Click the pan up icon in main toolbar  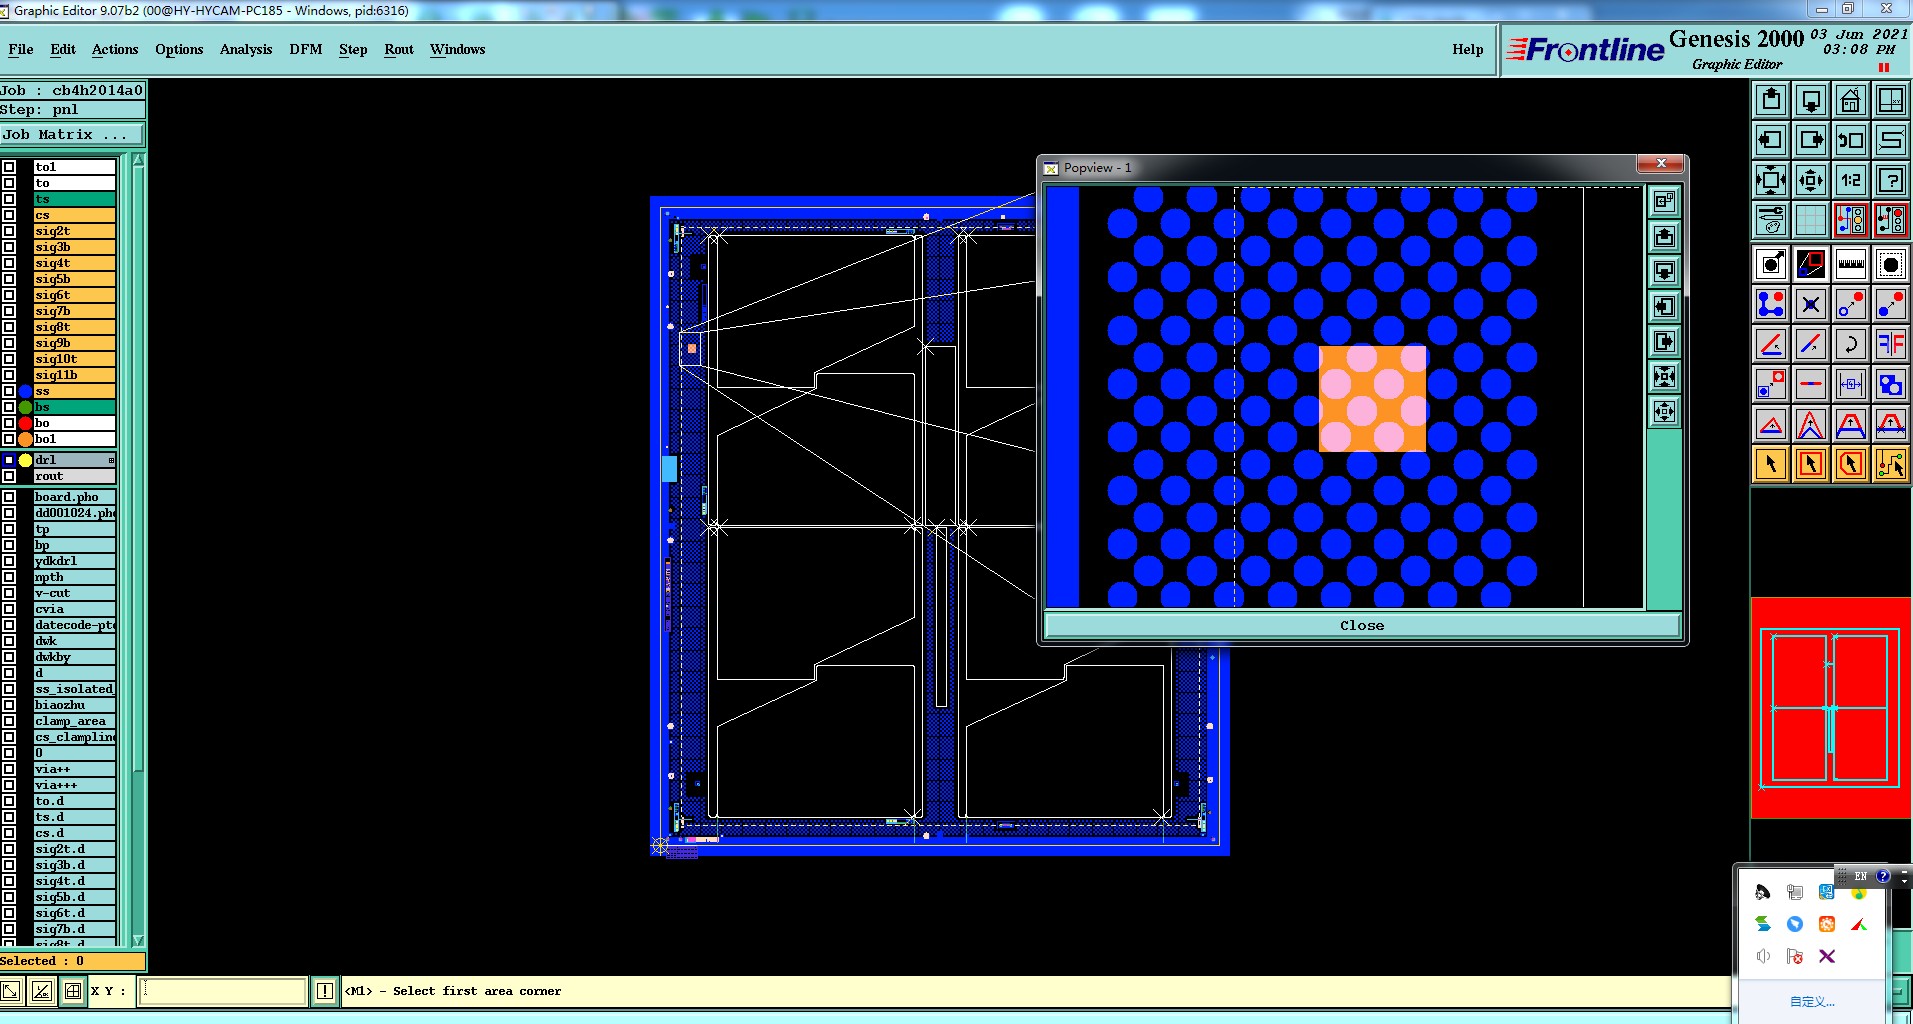pos(1771,100)
